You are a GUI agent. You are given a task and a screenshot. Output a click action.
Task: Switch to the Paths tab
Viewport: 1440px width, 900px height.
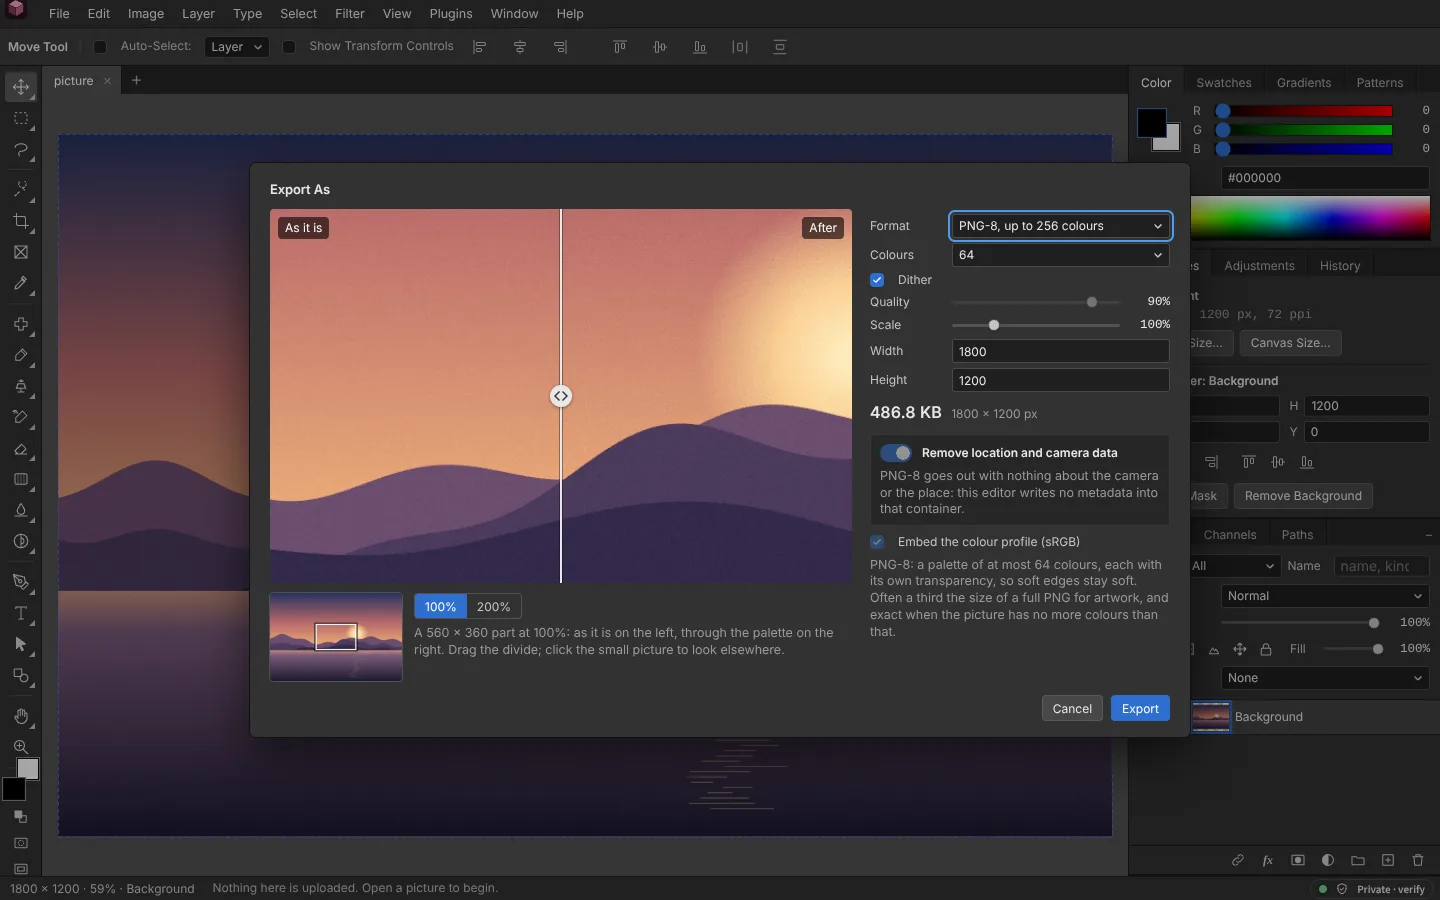pos(1297,535)
